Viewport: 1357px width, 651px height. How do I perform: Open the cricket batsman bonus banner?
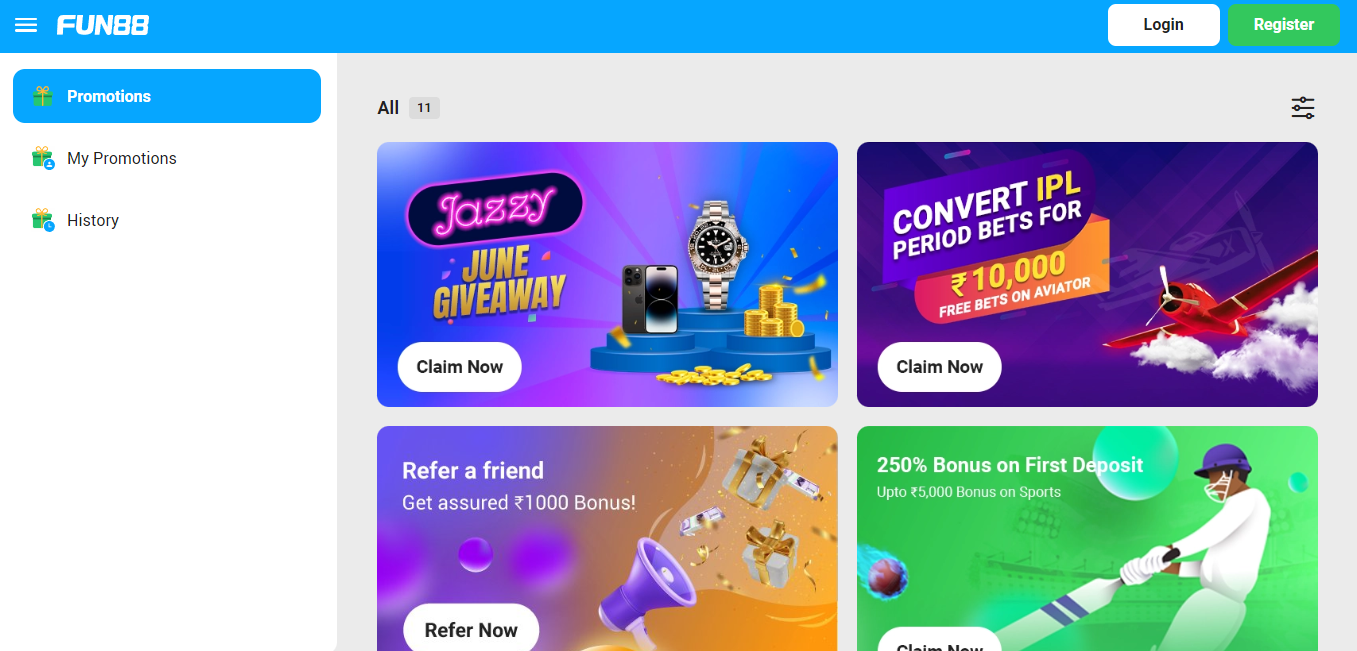tap(1087, 539)
